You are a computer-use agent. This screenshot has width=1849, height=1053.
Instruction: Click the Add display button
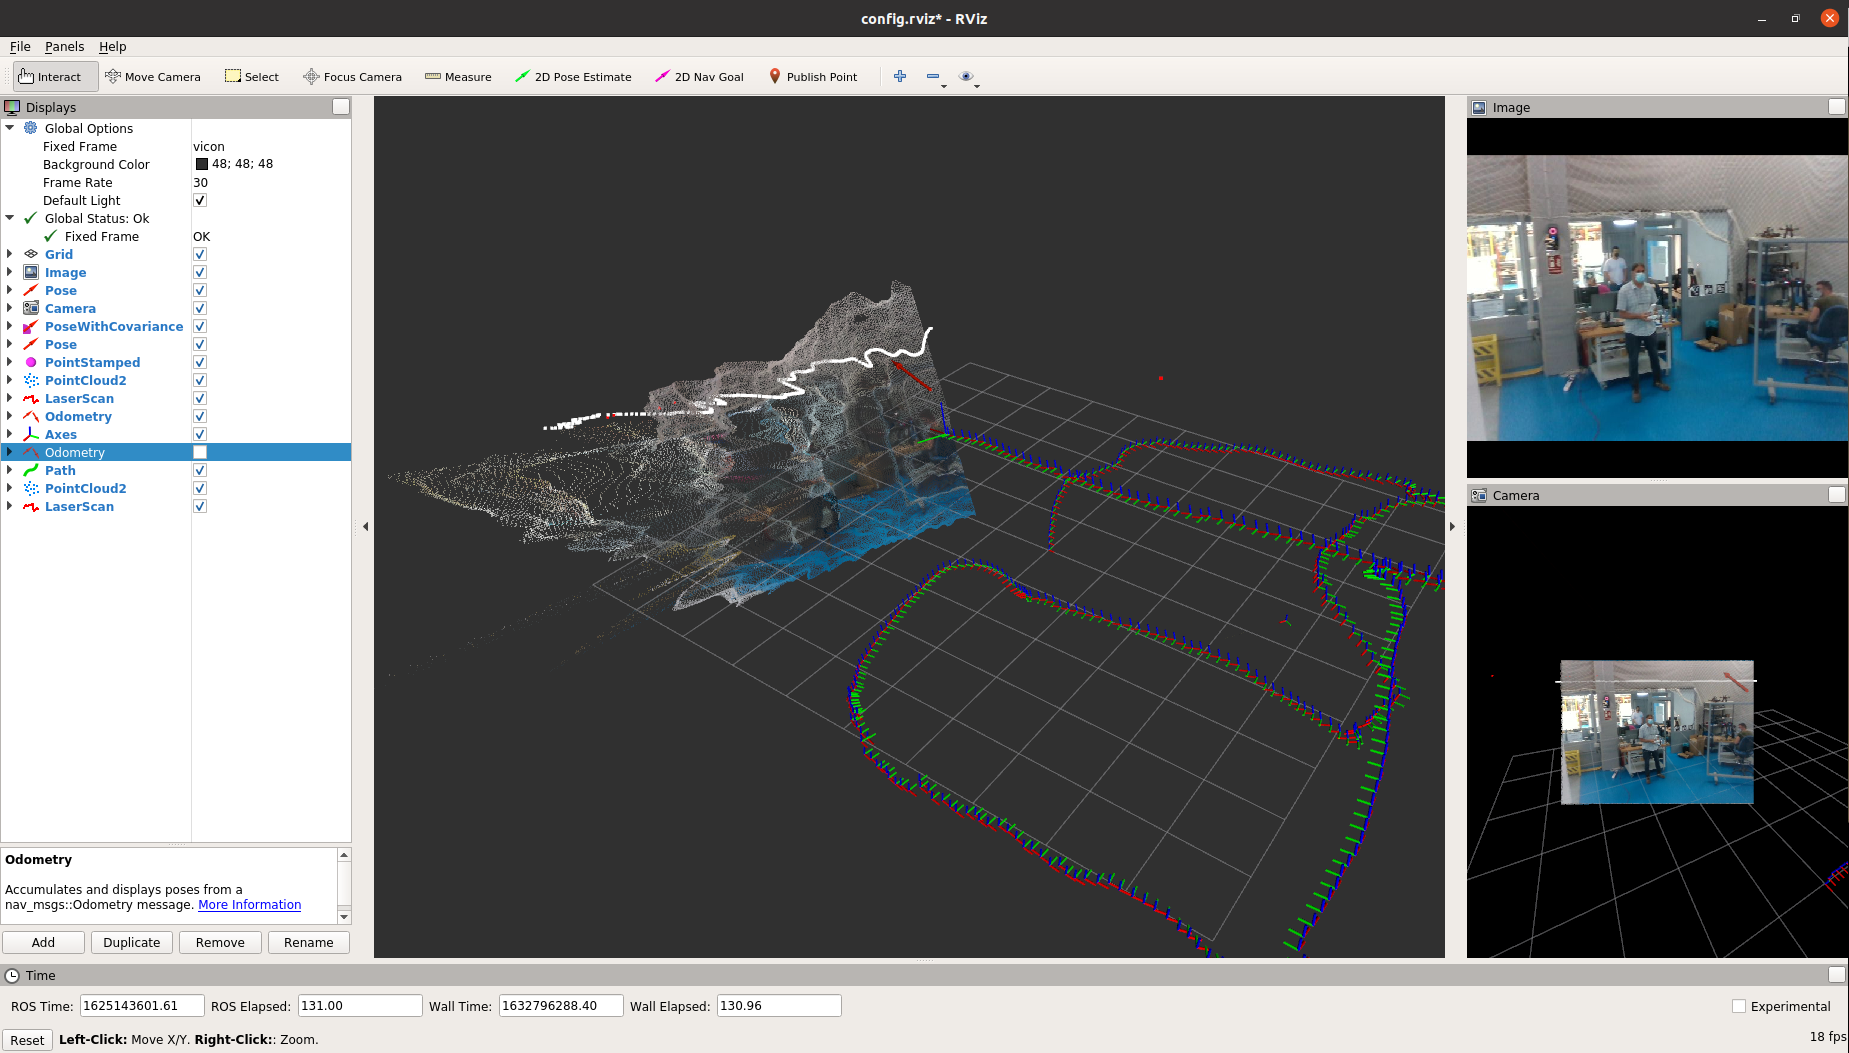coord(43,942)
